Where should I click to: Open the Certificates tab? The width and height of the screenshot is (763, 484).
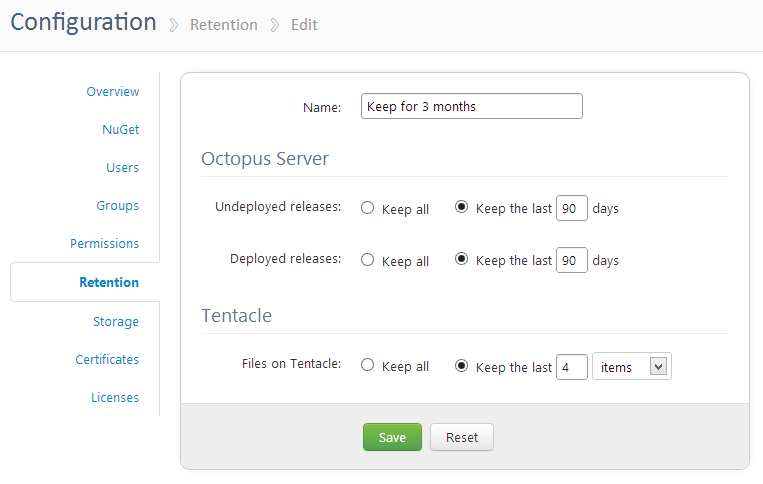(107, 360)
